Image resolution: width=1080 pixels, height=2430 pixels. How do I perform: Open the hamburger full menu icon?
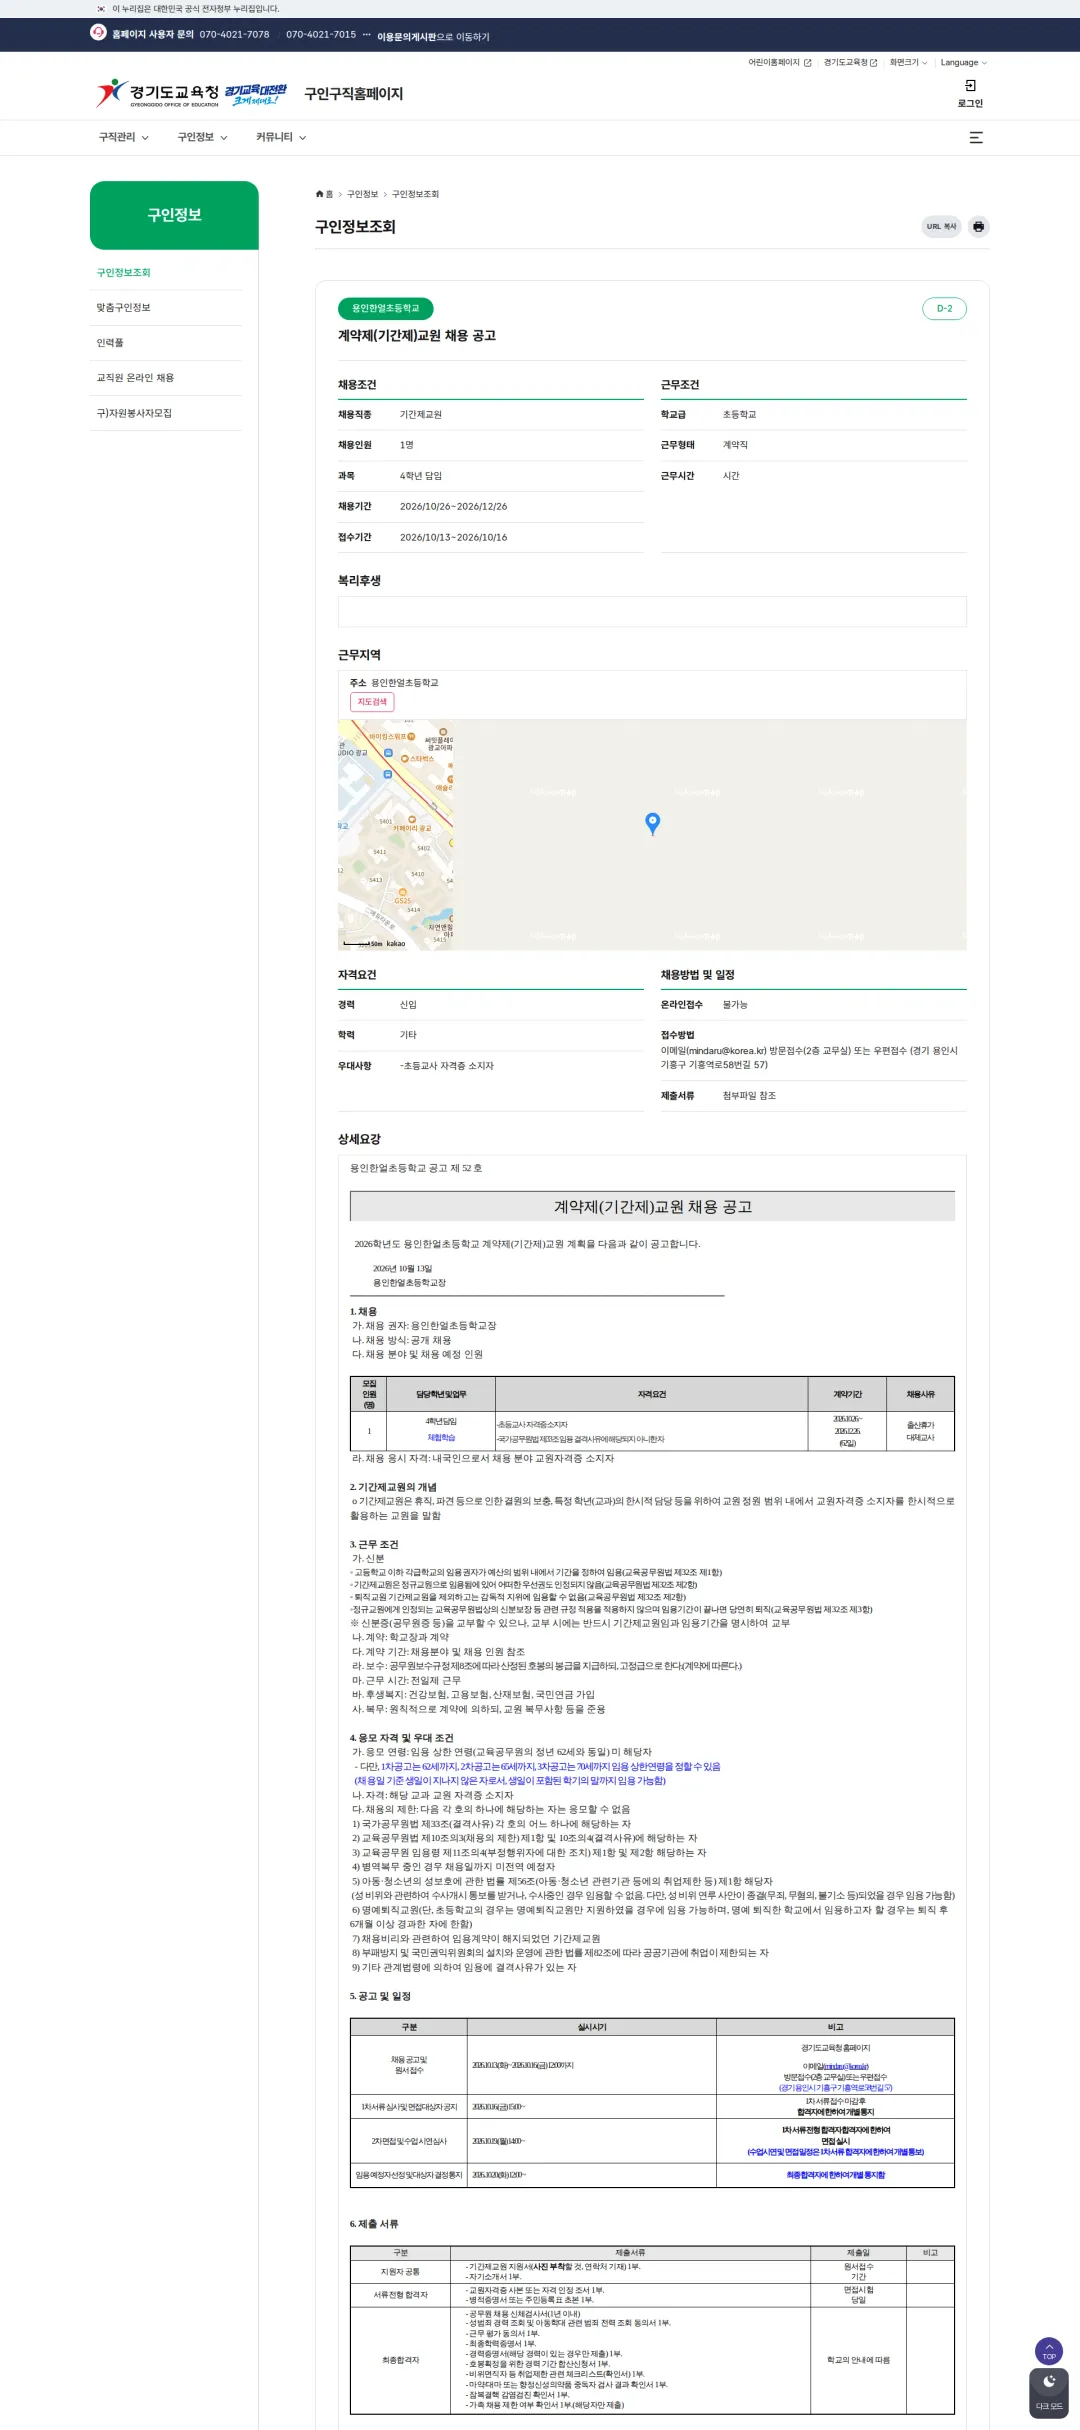tap(976, 138)
